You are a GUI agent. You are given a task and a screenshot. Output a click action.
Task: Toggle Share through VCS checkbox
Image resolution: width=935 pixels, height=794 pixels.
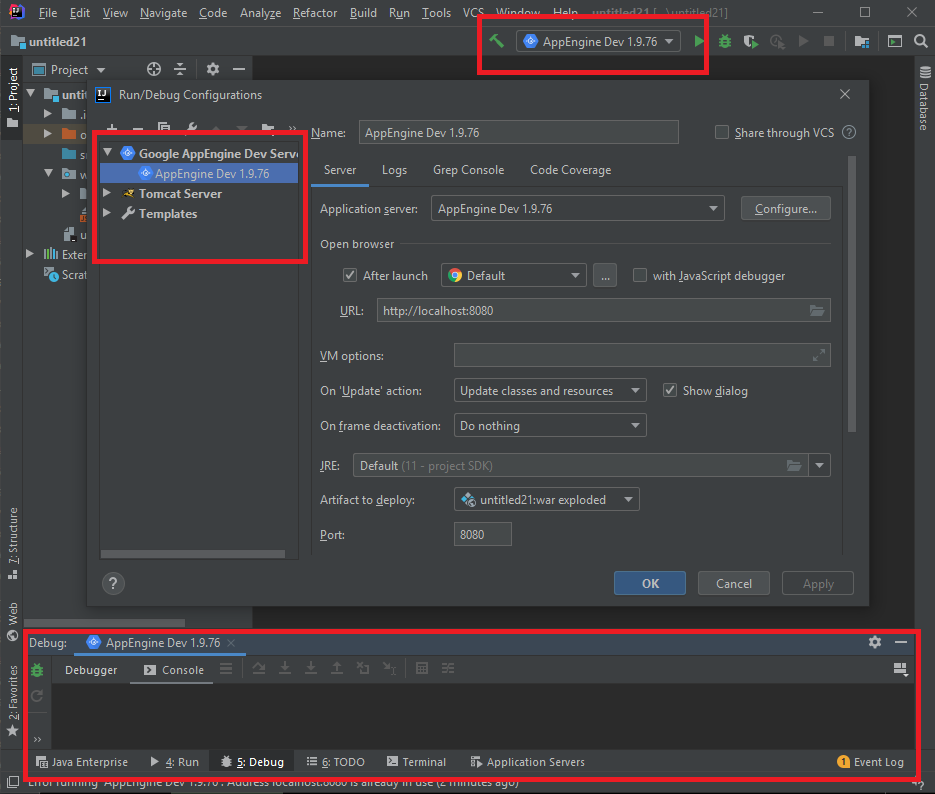click(722, 132)
